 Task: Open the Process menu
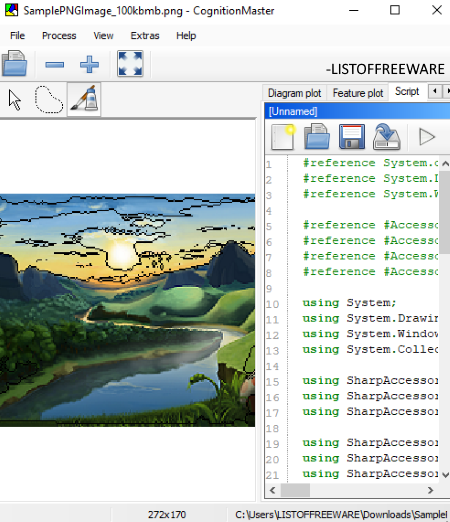(59, 36)
